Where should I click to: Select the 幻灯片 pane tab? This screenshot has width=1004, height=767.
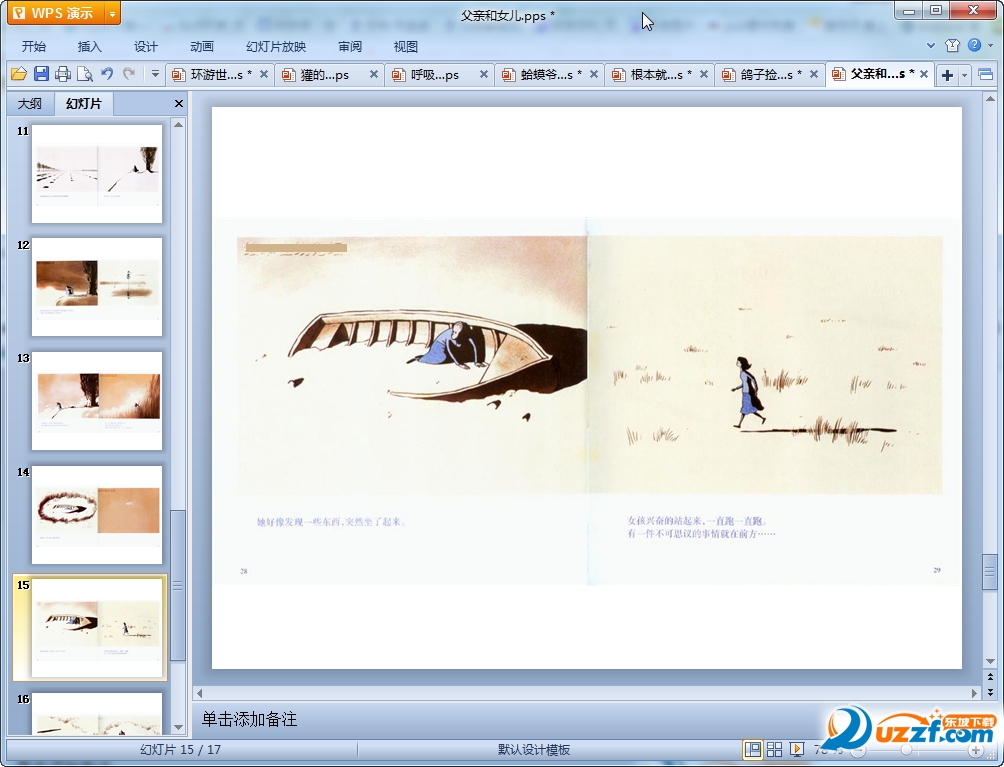84,104
